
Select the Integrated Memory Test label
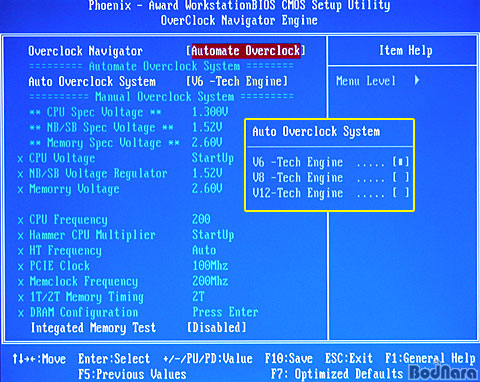(93, 328)
